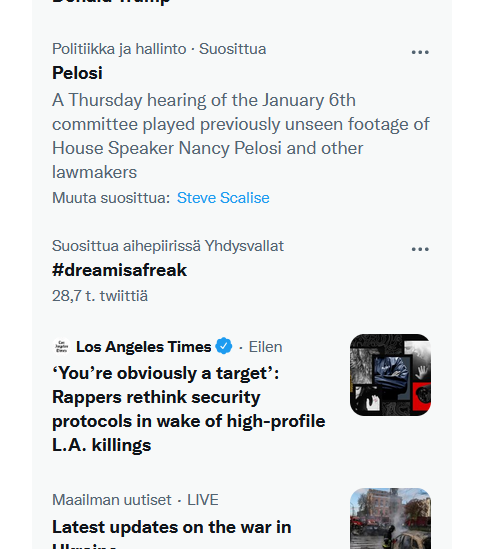Viewport: 477px width, 549px height.
Task: Click the Politiikka ja hallinto category label
Action: pyautogui.click(x=119, y=49)
